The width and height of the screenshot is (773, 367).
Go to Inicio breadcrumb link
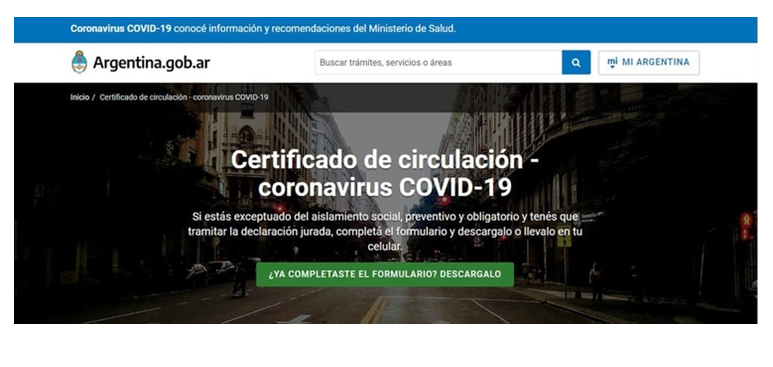(x=79, y=97)
